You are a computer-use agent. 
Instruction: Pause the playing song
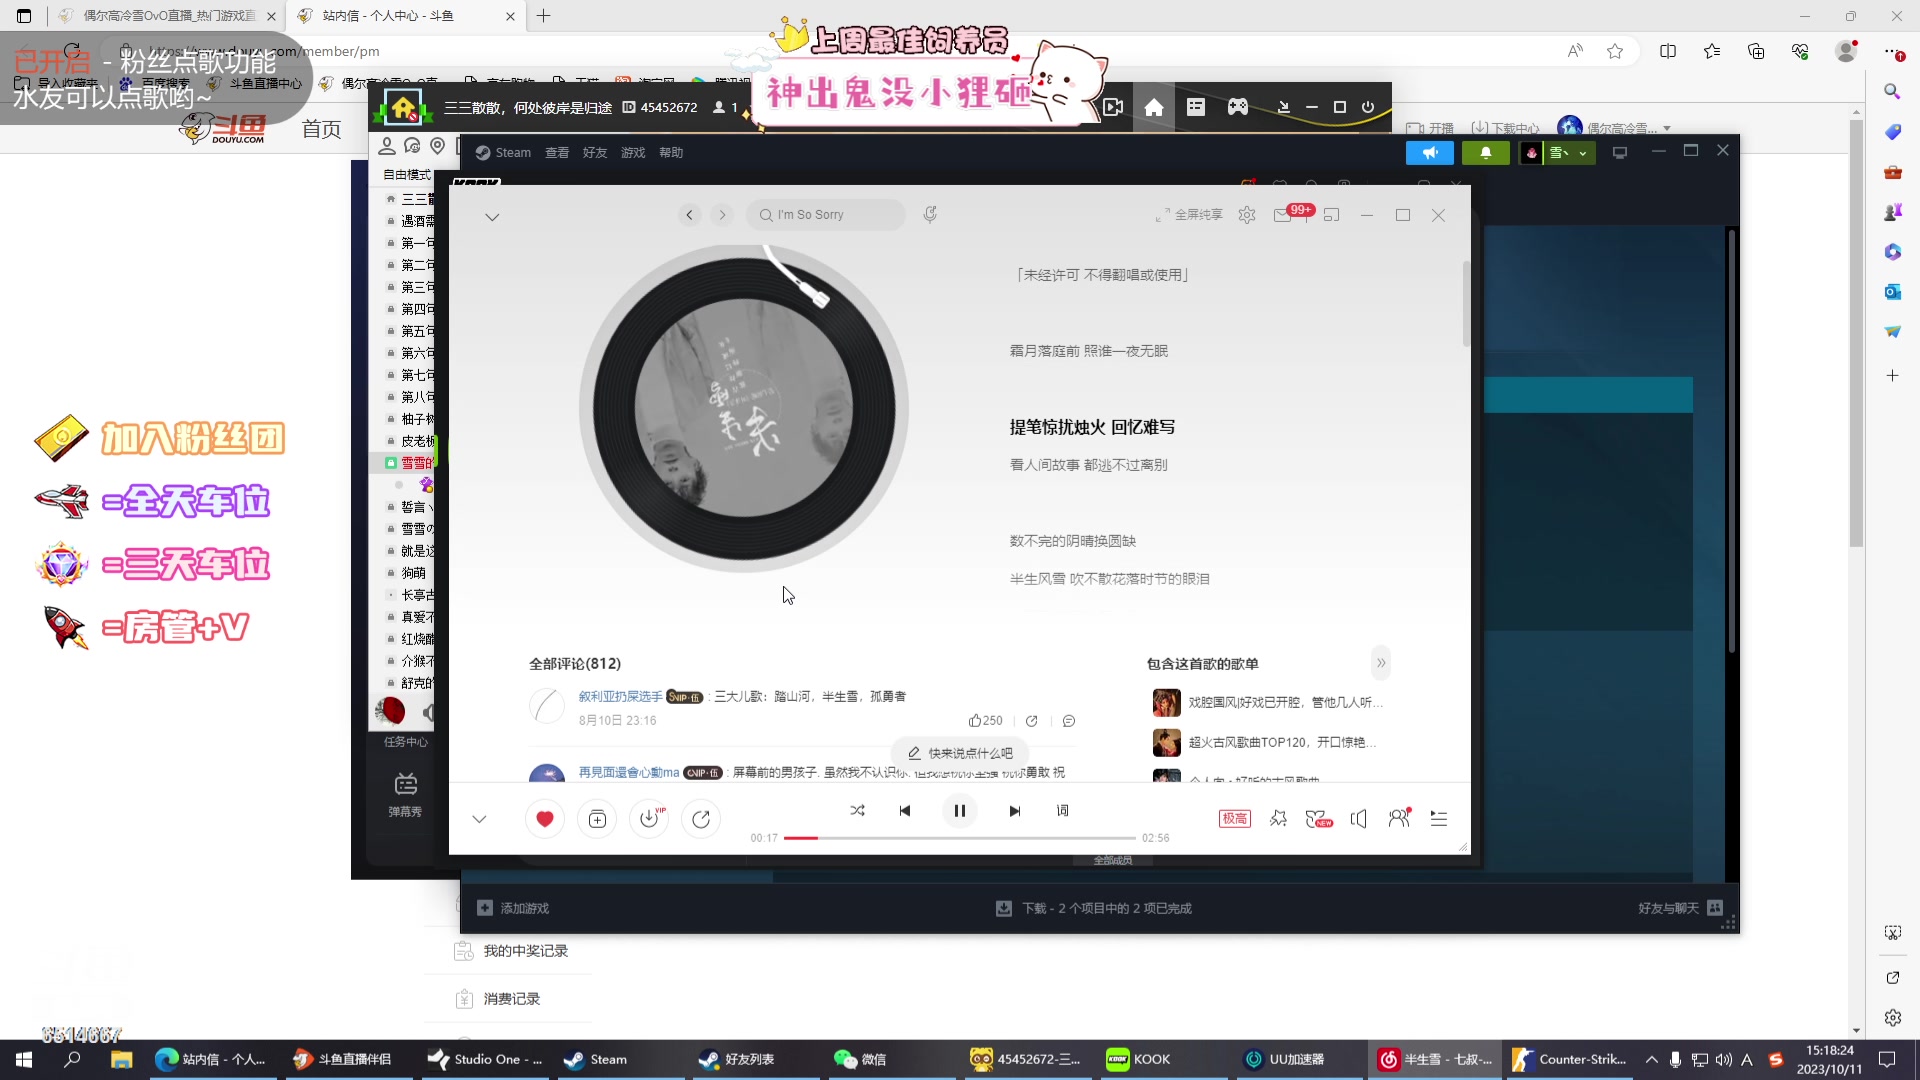960,810
